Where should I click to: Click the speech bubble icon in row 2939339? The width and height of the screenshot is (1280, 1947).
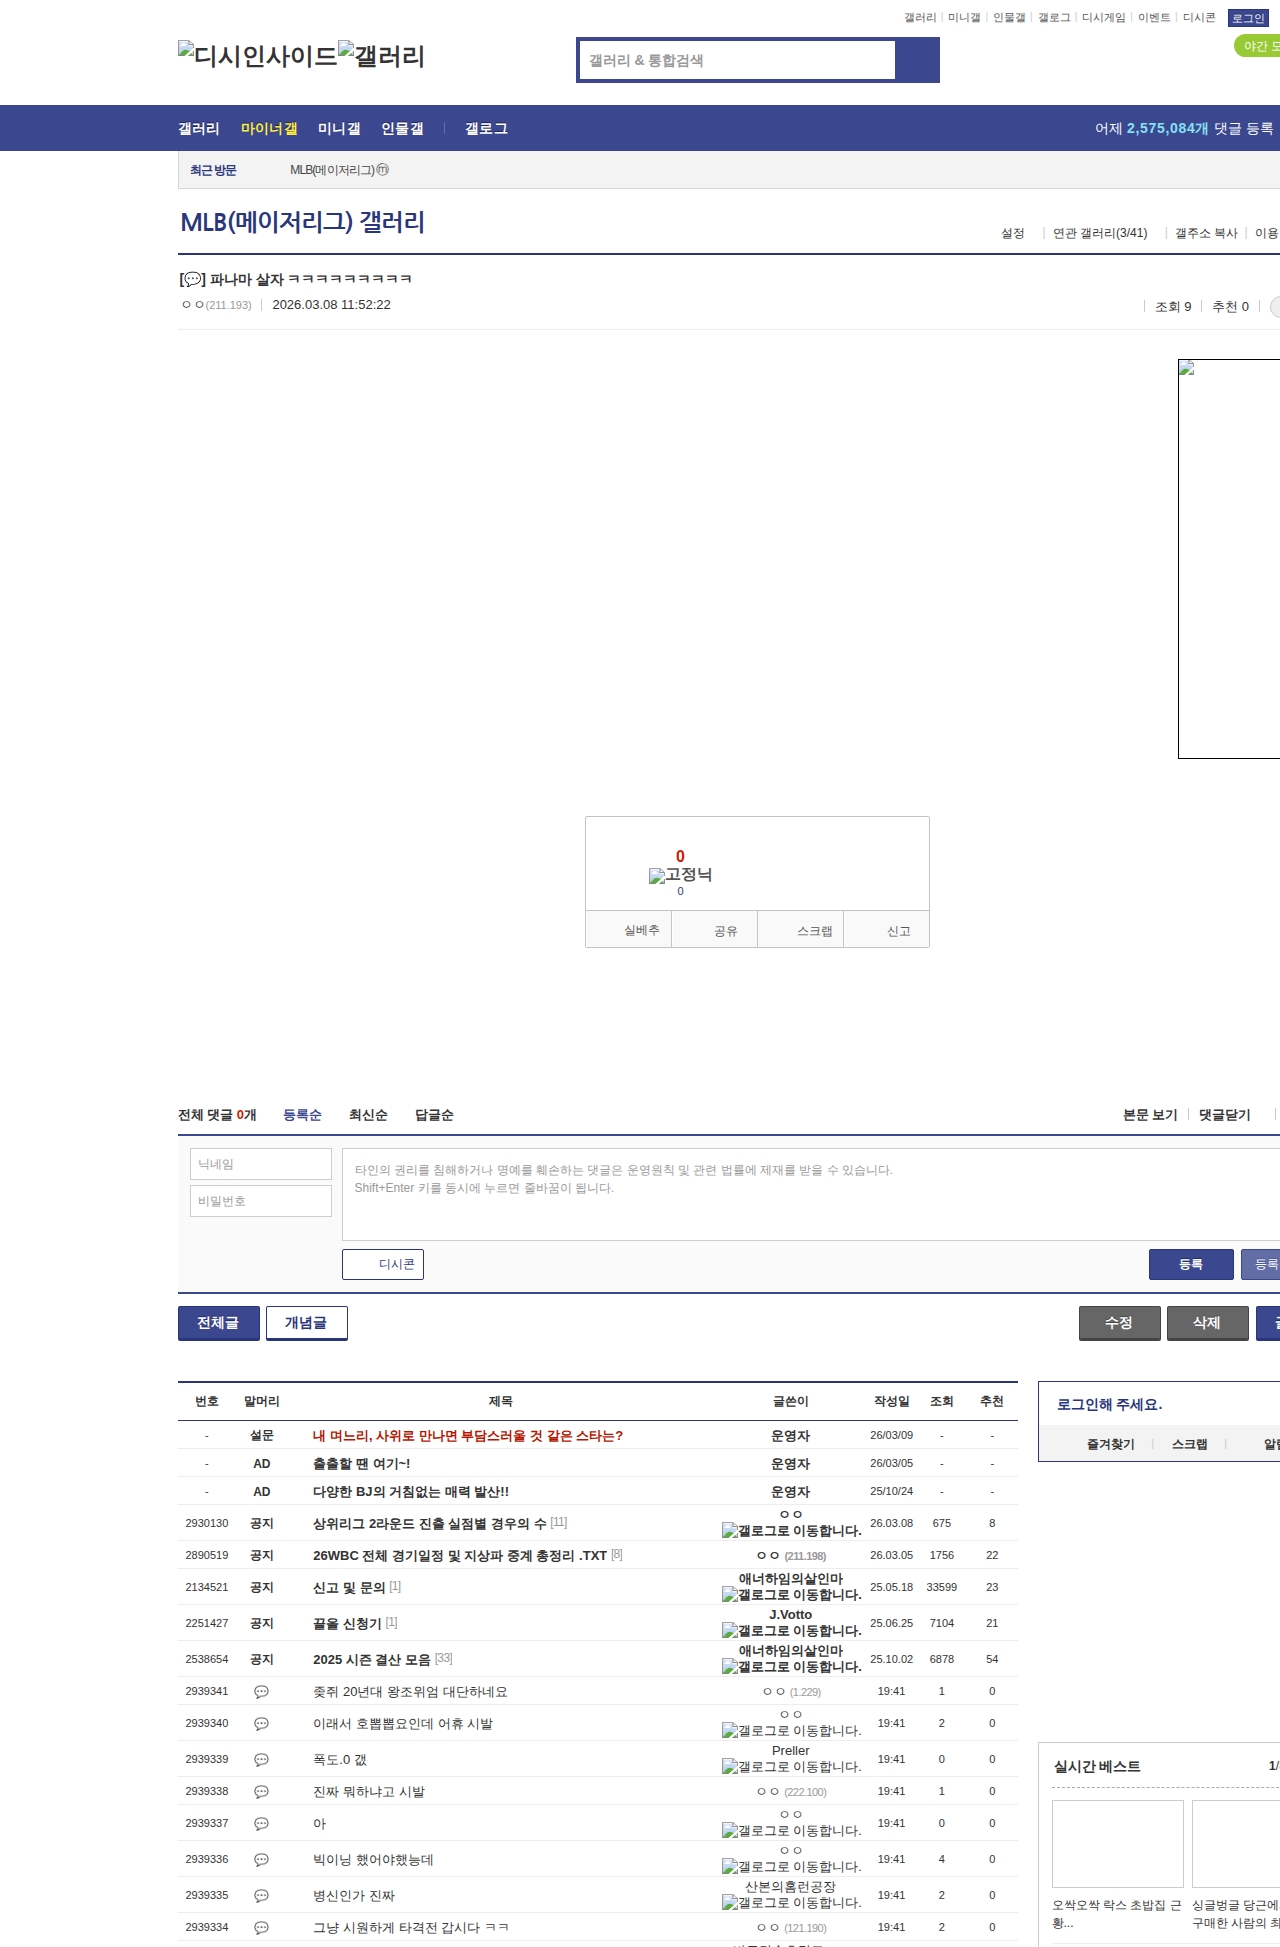click(x=261, y=1759)
